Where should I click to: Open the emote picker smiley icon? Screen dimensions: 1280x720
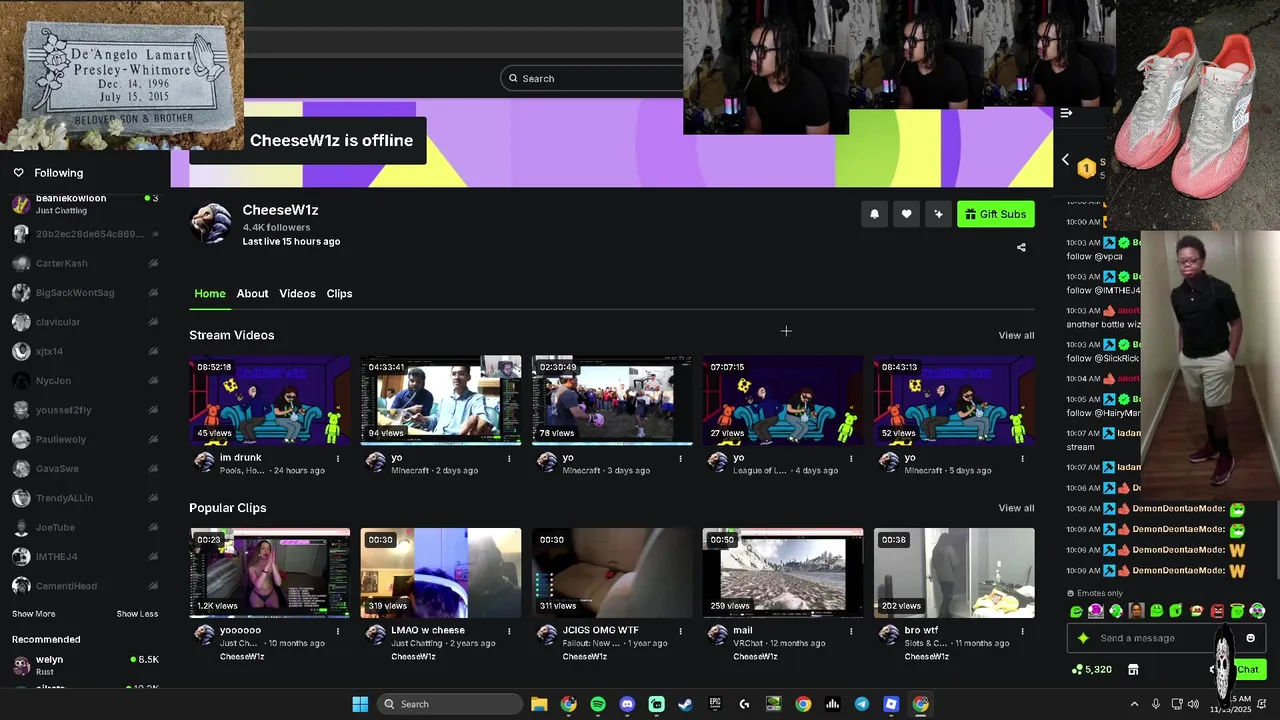[1250, 638]
